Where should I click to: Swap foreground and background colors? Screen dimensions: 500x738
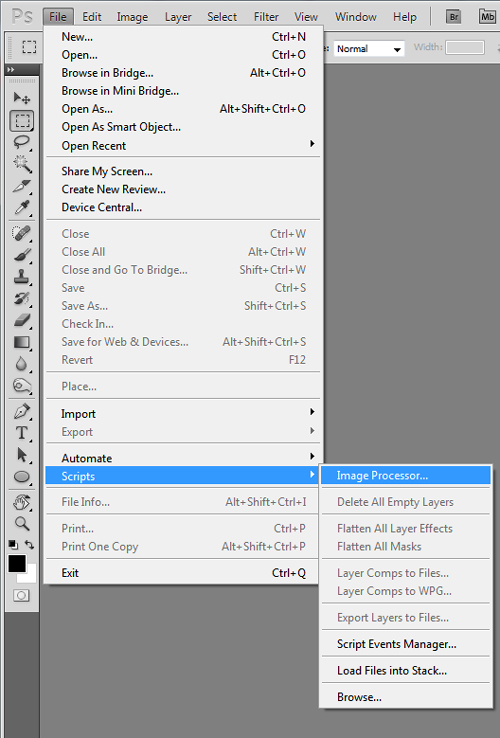pos(30,545)
